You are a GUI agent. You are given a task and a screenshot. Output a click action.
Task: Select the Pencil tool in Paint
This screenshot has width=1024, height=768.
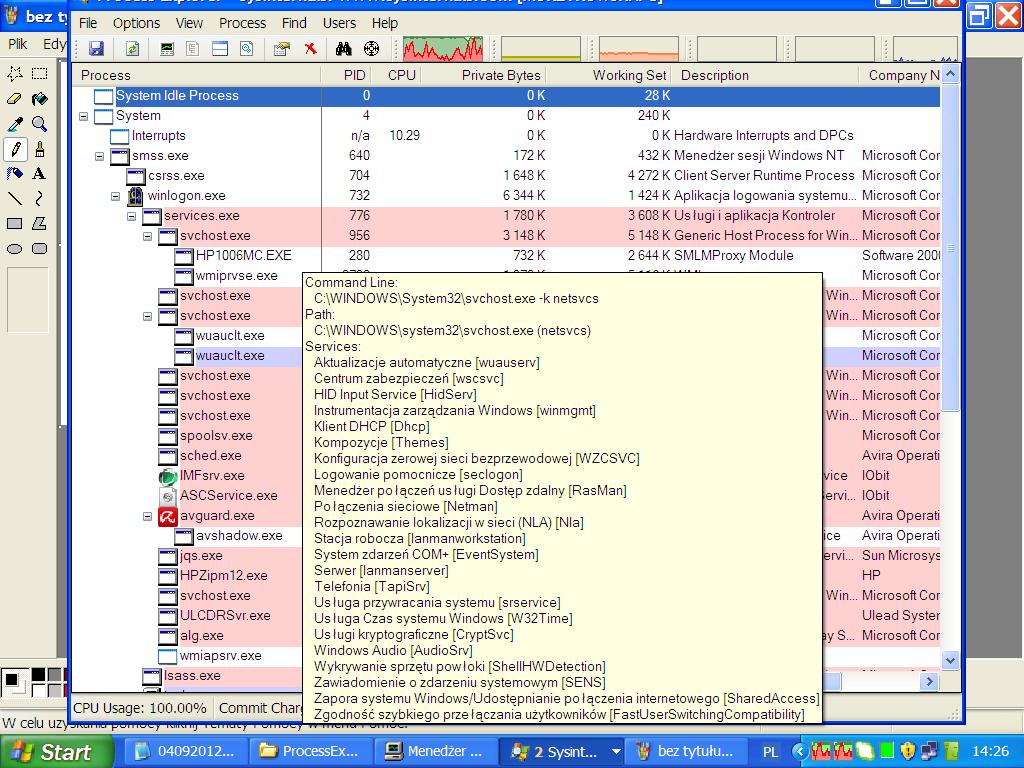click(14, 149)
